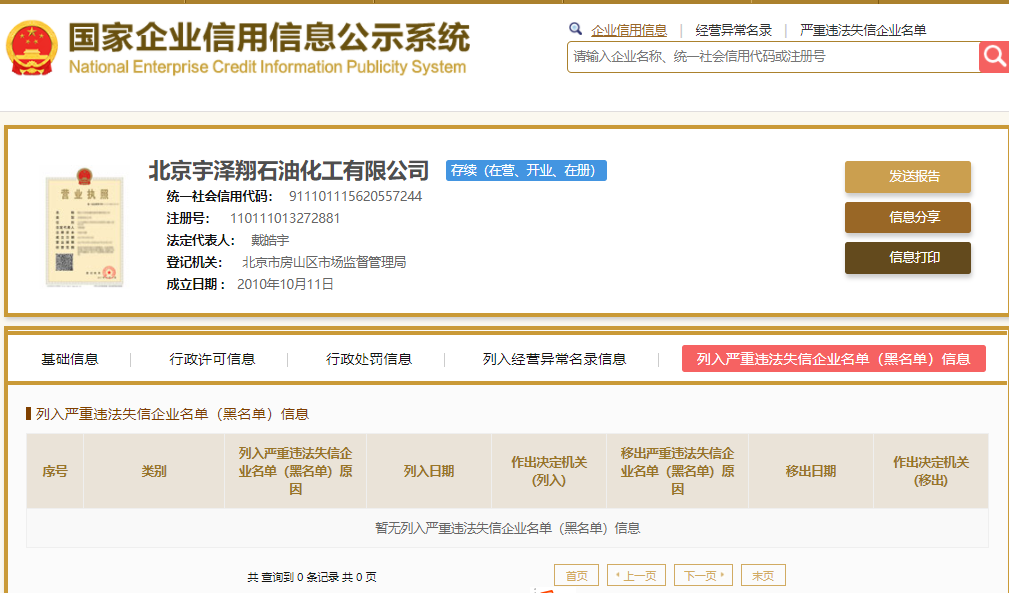Viewport: 1009px width, 593px height.
Task: Click the 序号 column header
Action: click(x=55, y=471)
